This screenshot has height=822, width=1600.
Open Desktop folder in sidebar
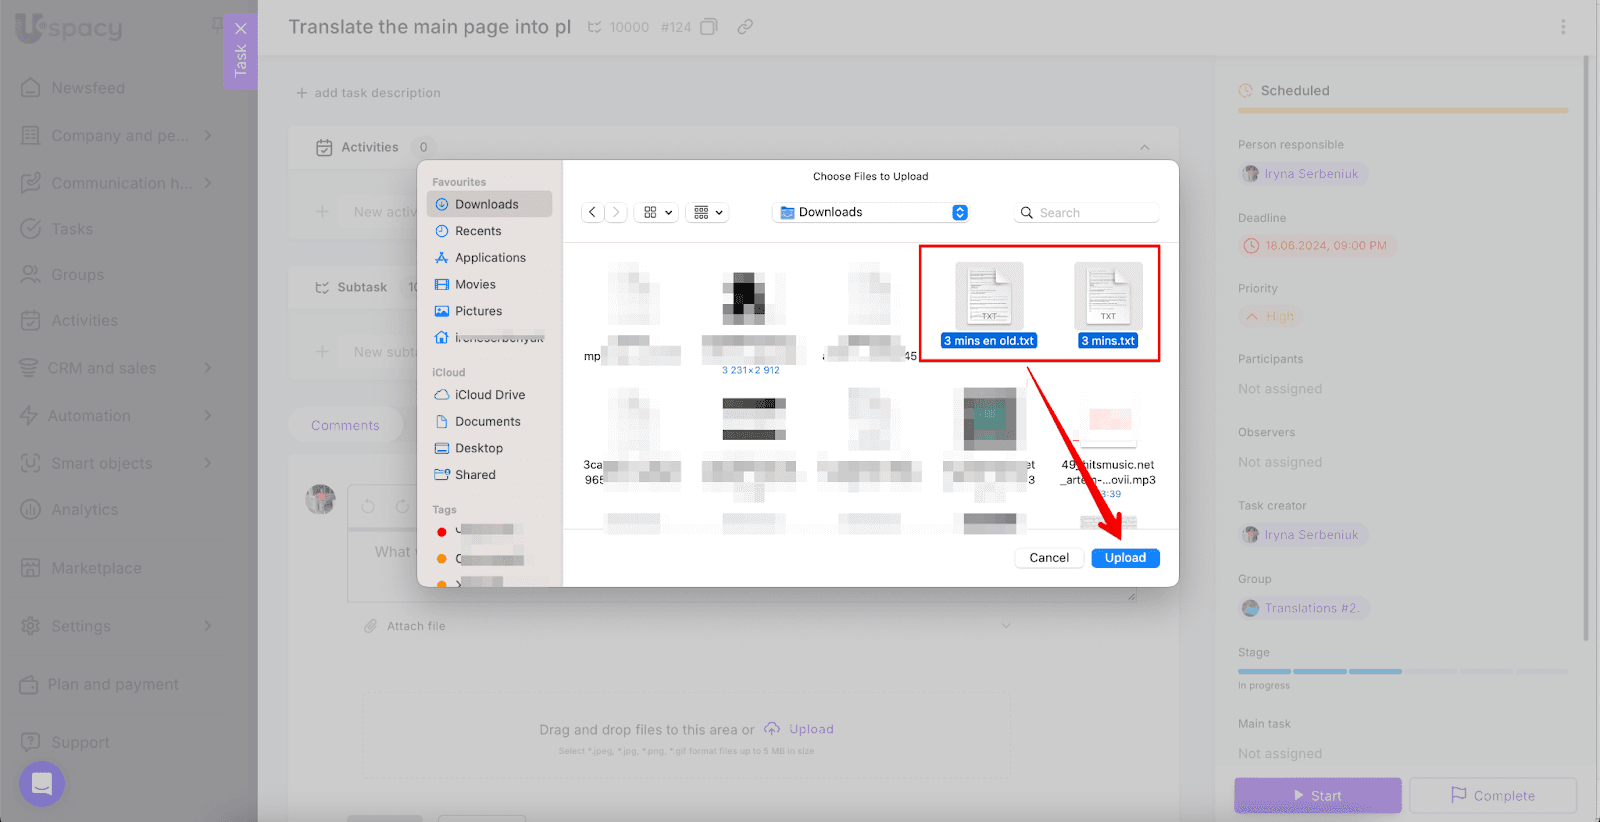click(479, 448)
